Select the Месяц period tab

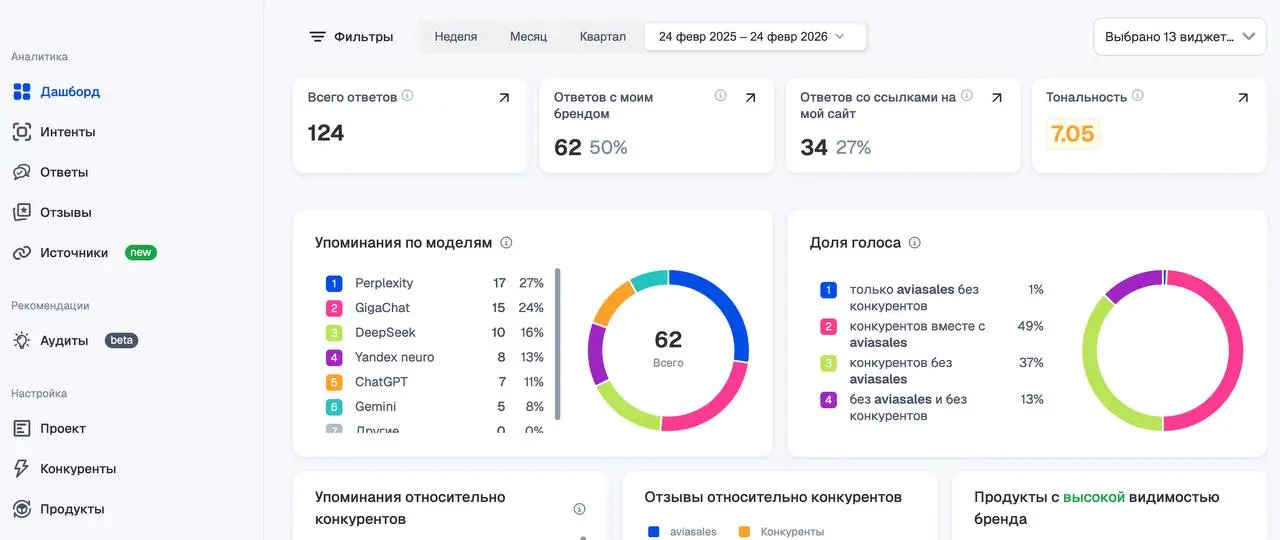[x=528, y=37]
